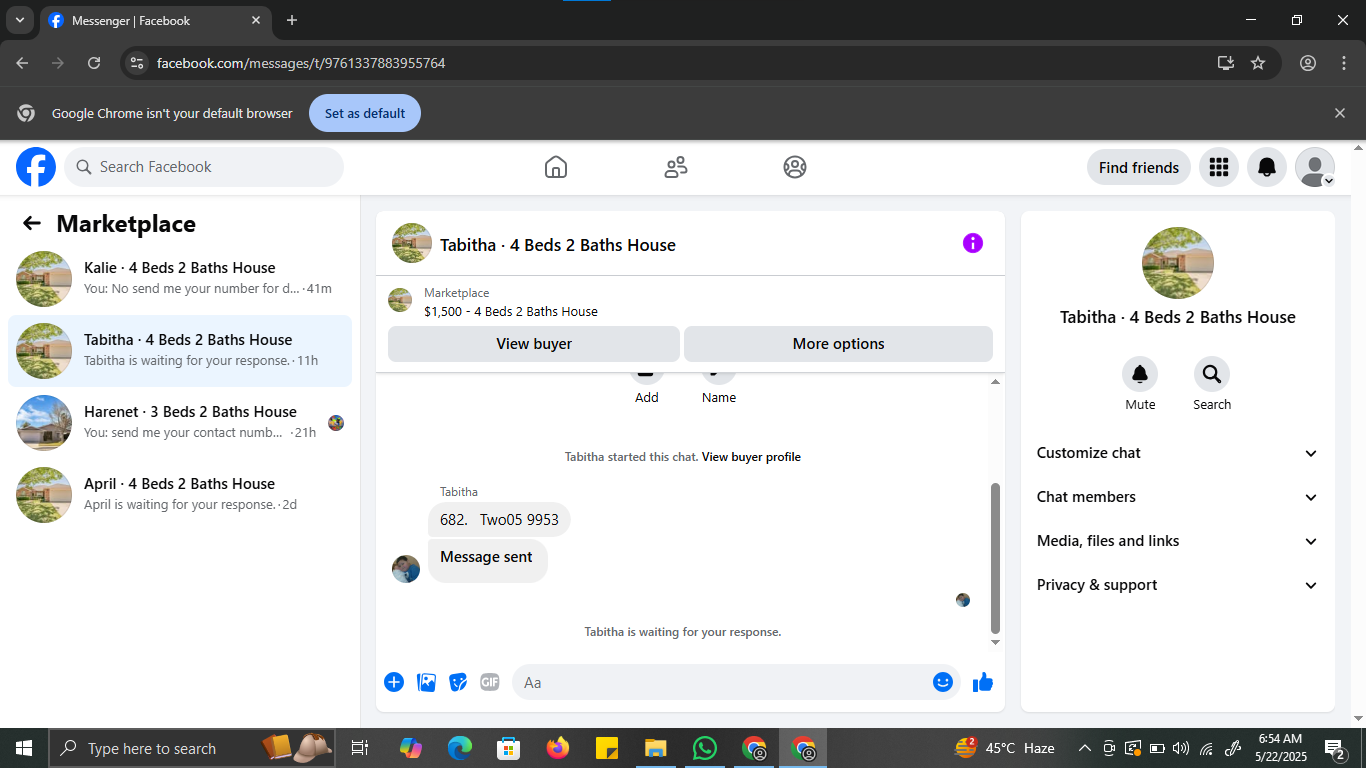Image resolution: width=1366 pixels, height=768 pixels.
Task: Open the Facebook Home feed icon
Action: click(x=556, y=167)
